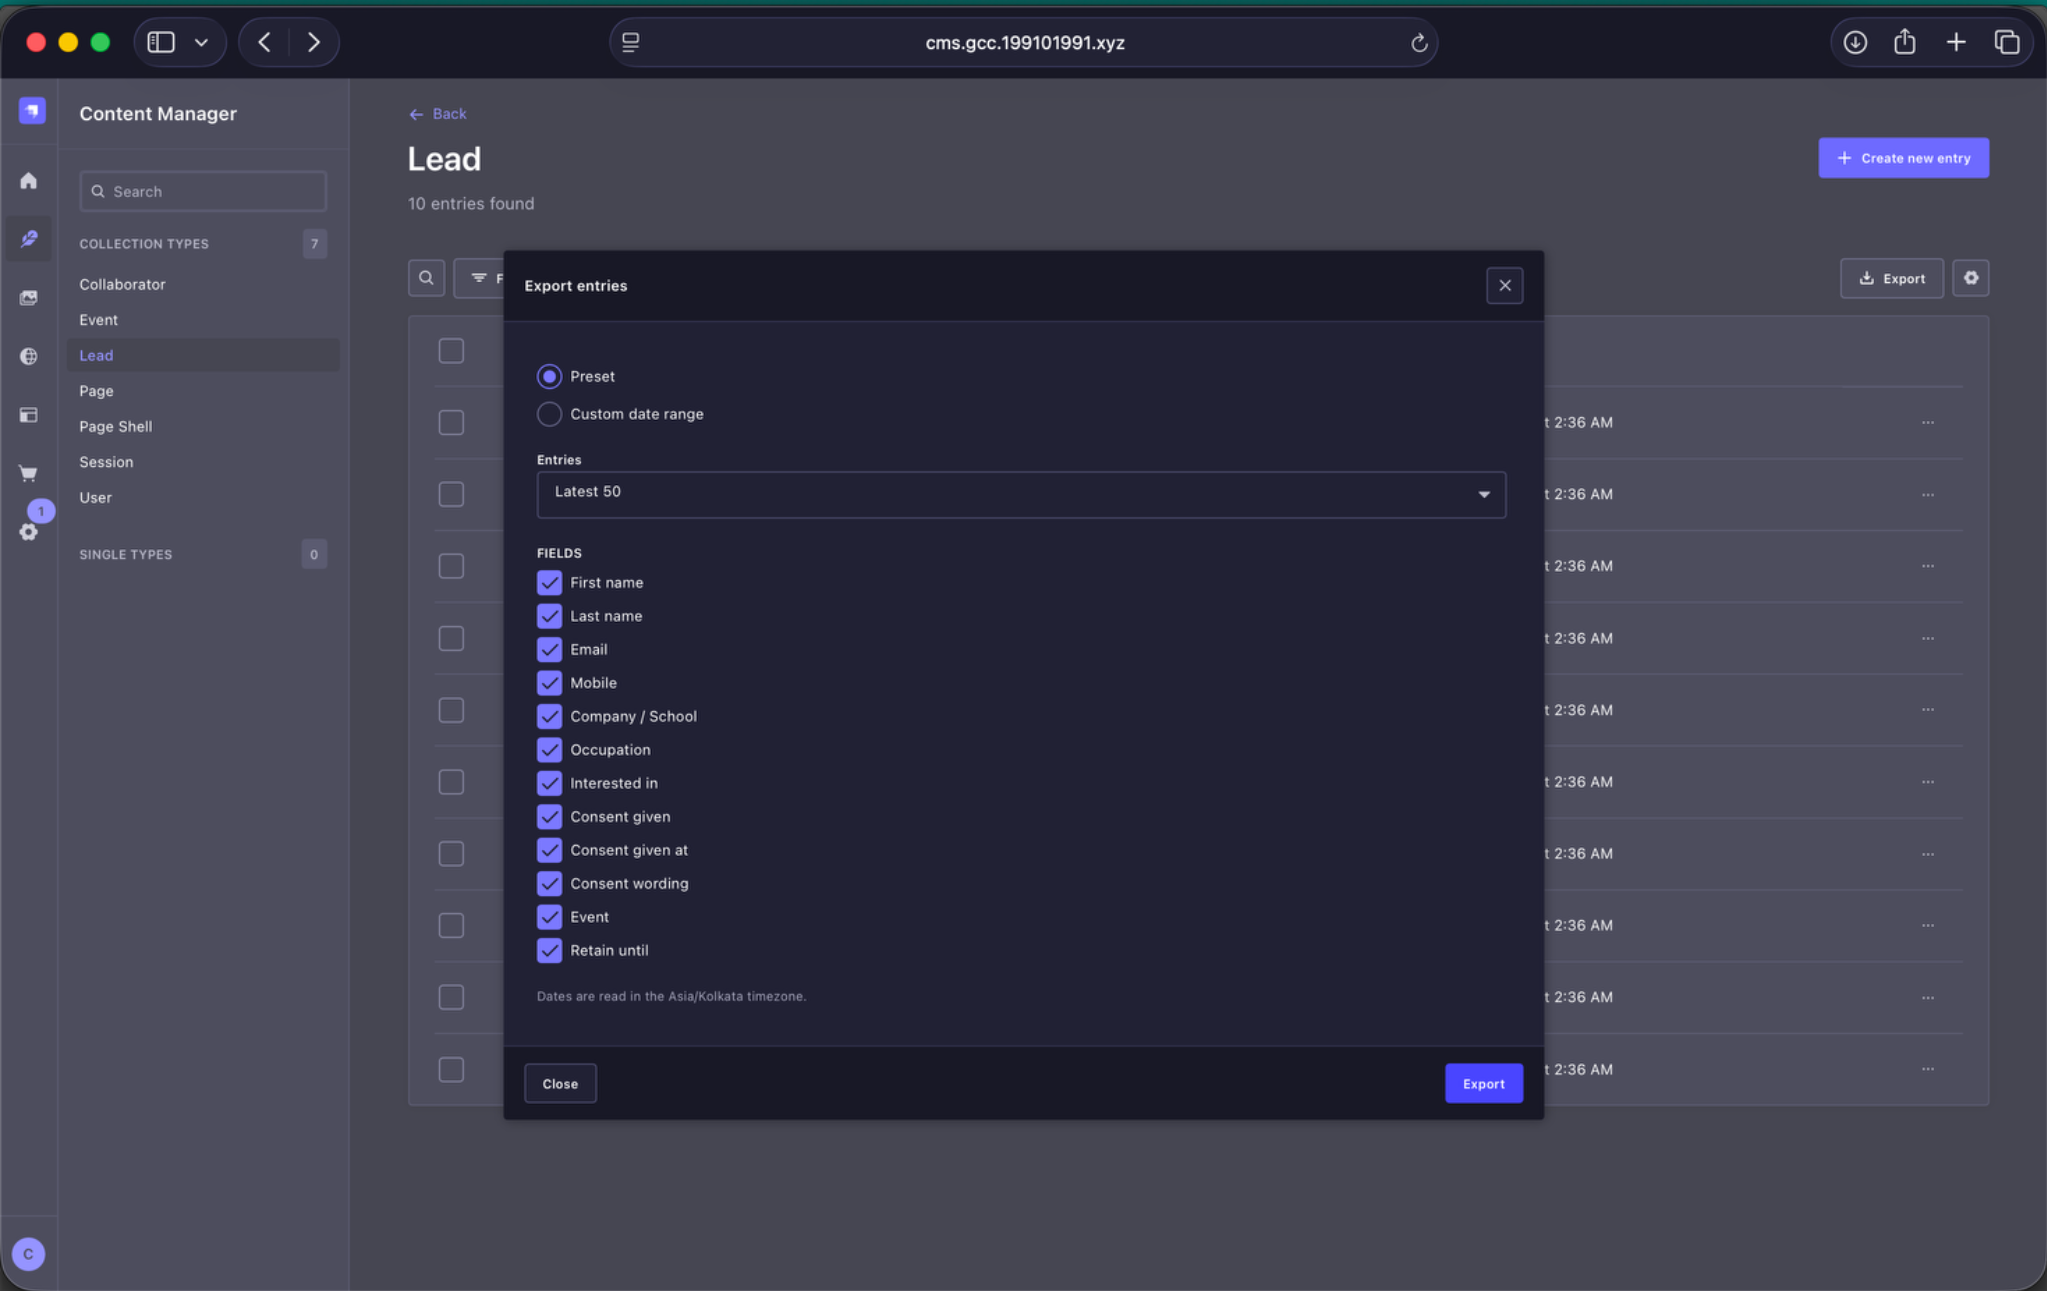Select the Custom date range radio option

(549, 414)
